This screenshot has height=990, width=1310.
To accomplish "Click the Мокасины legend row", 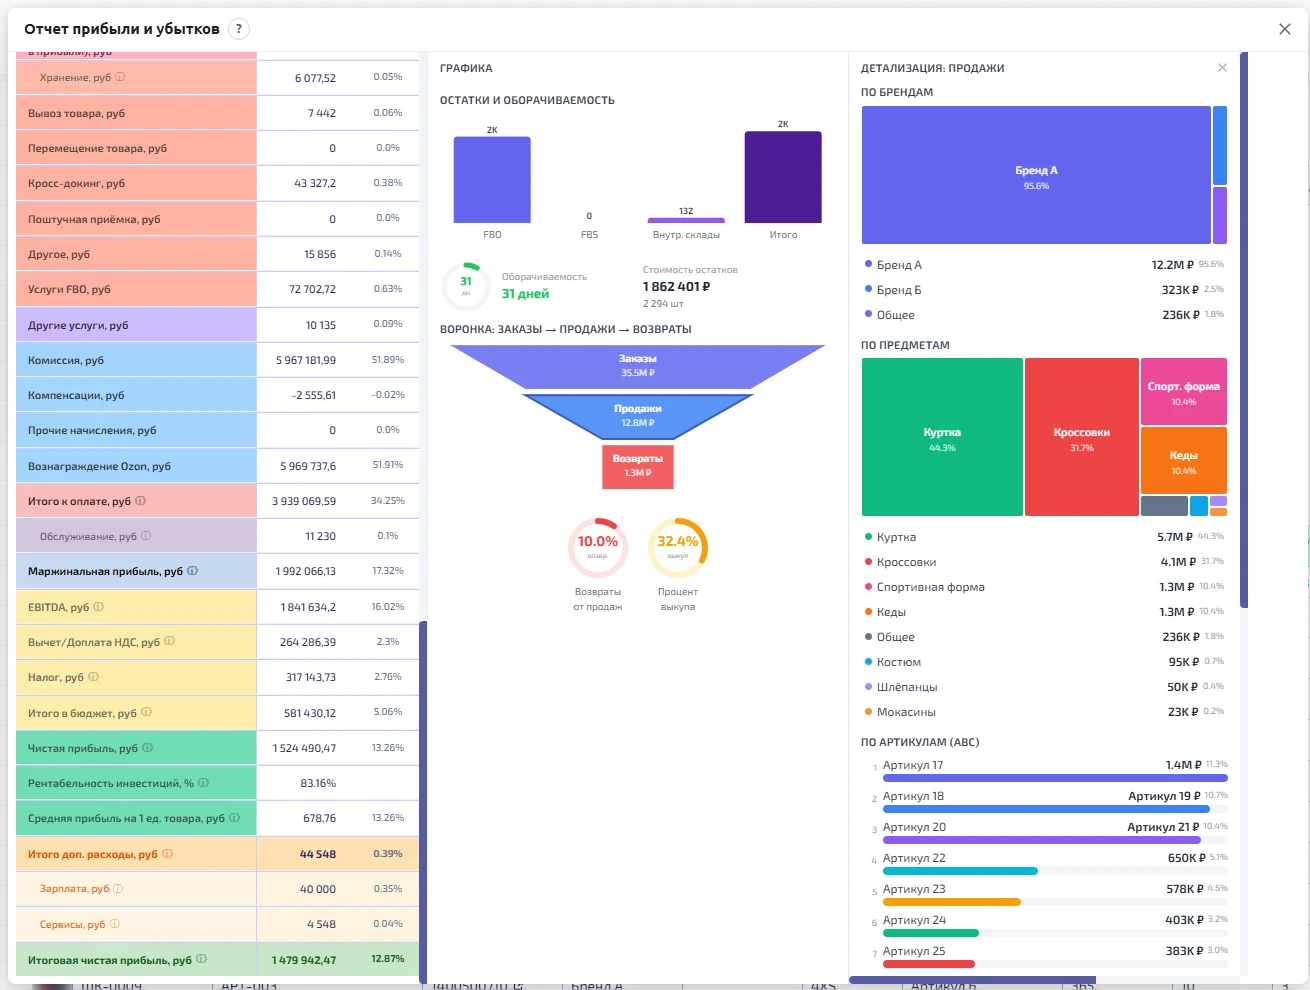I will (x=1044, y=712).
